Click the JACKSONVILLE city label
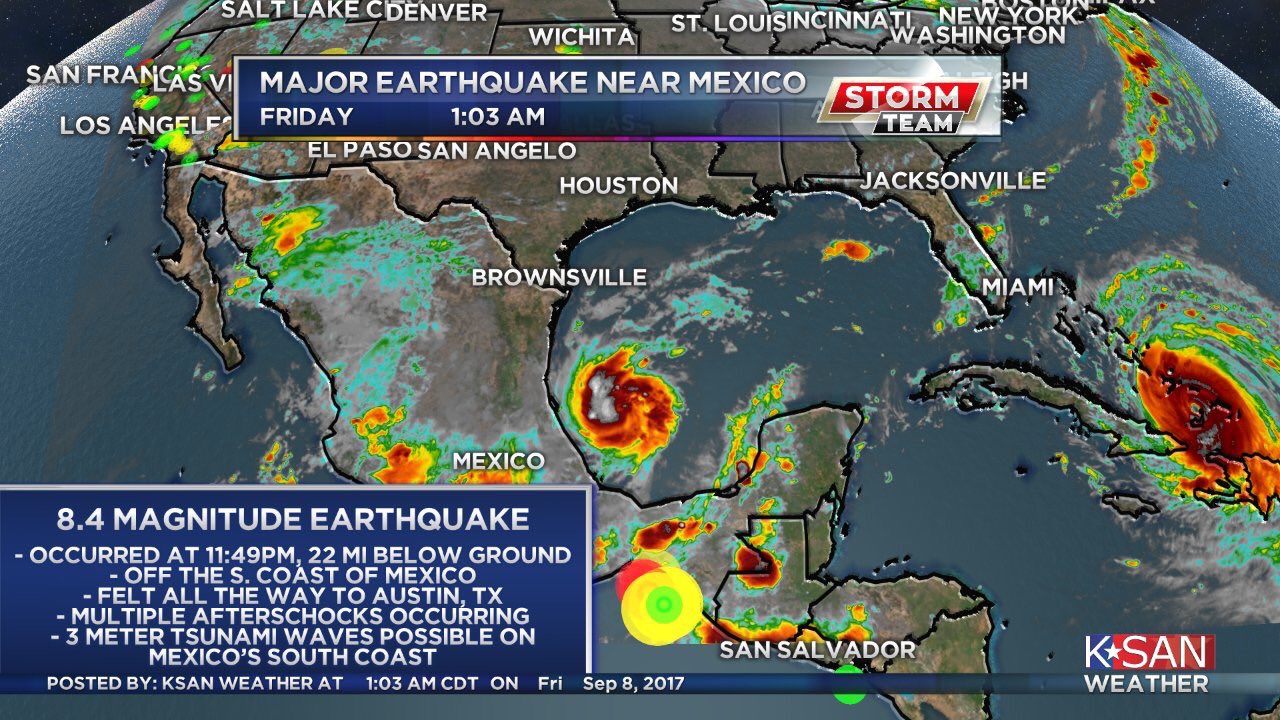This screenshot has width=1280, height=720. (953, 180)
